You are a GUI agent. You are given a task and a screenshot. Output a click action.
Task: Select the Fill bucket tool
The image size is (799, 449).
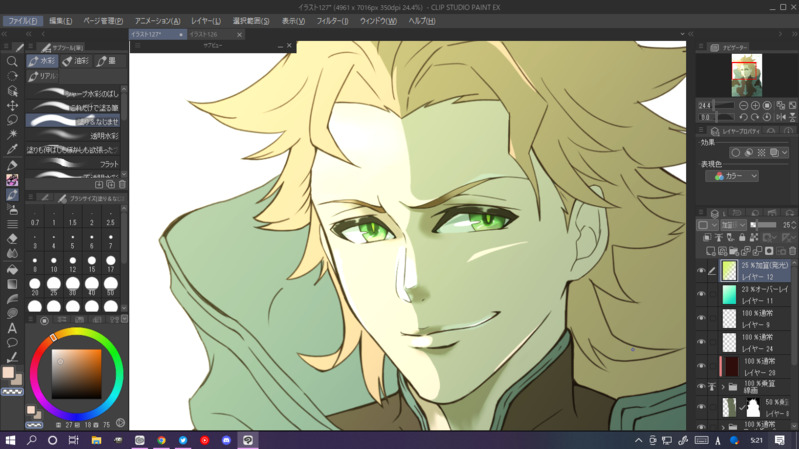point(12,270)
